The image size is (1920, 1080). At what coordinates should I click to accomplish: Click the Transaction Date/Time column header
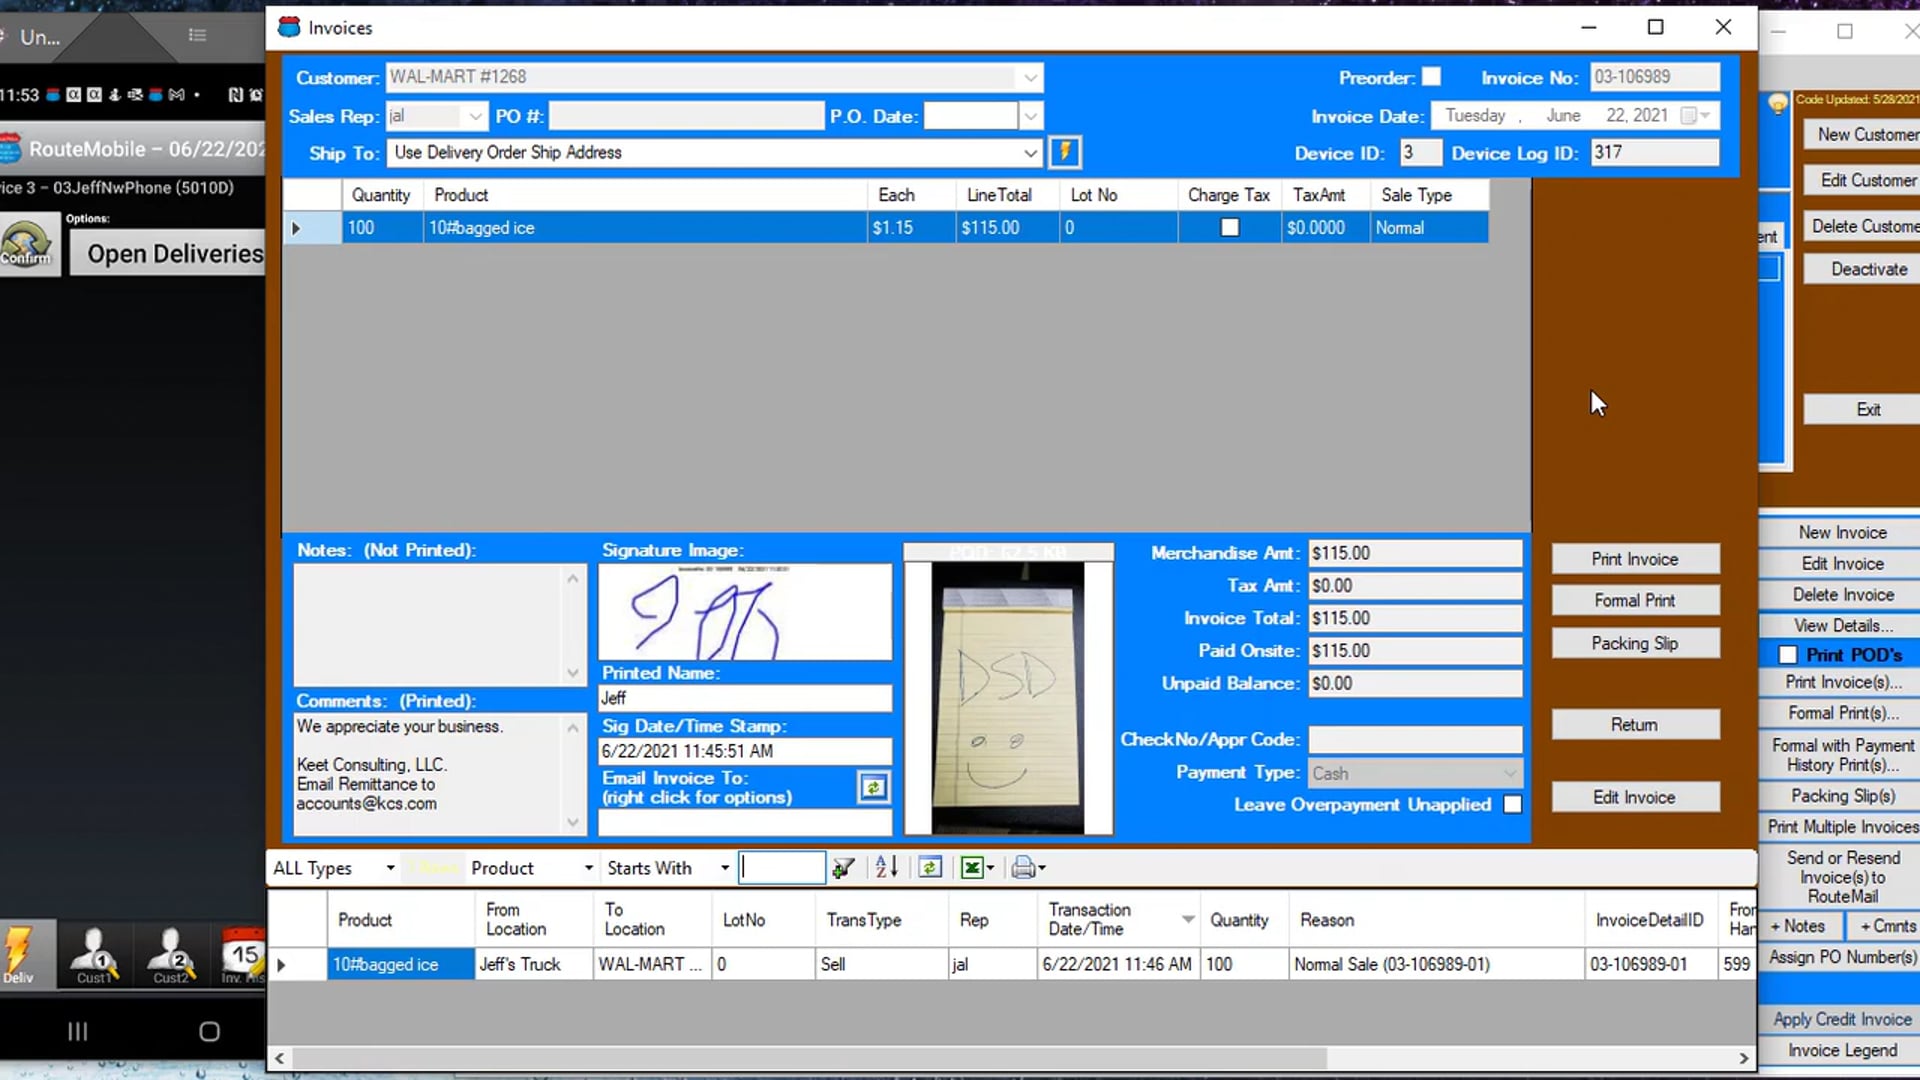pos(1118,919)
